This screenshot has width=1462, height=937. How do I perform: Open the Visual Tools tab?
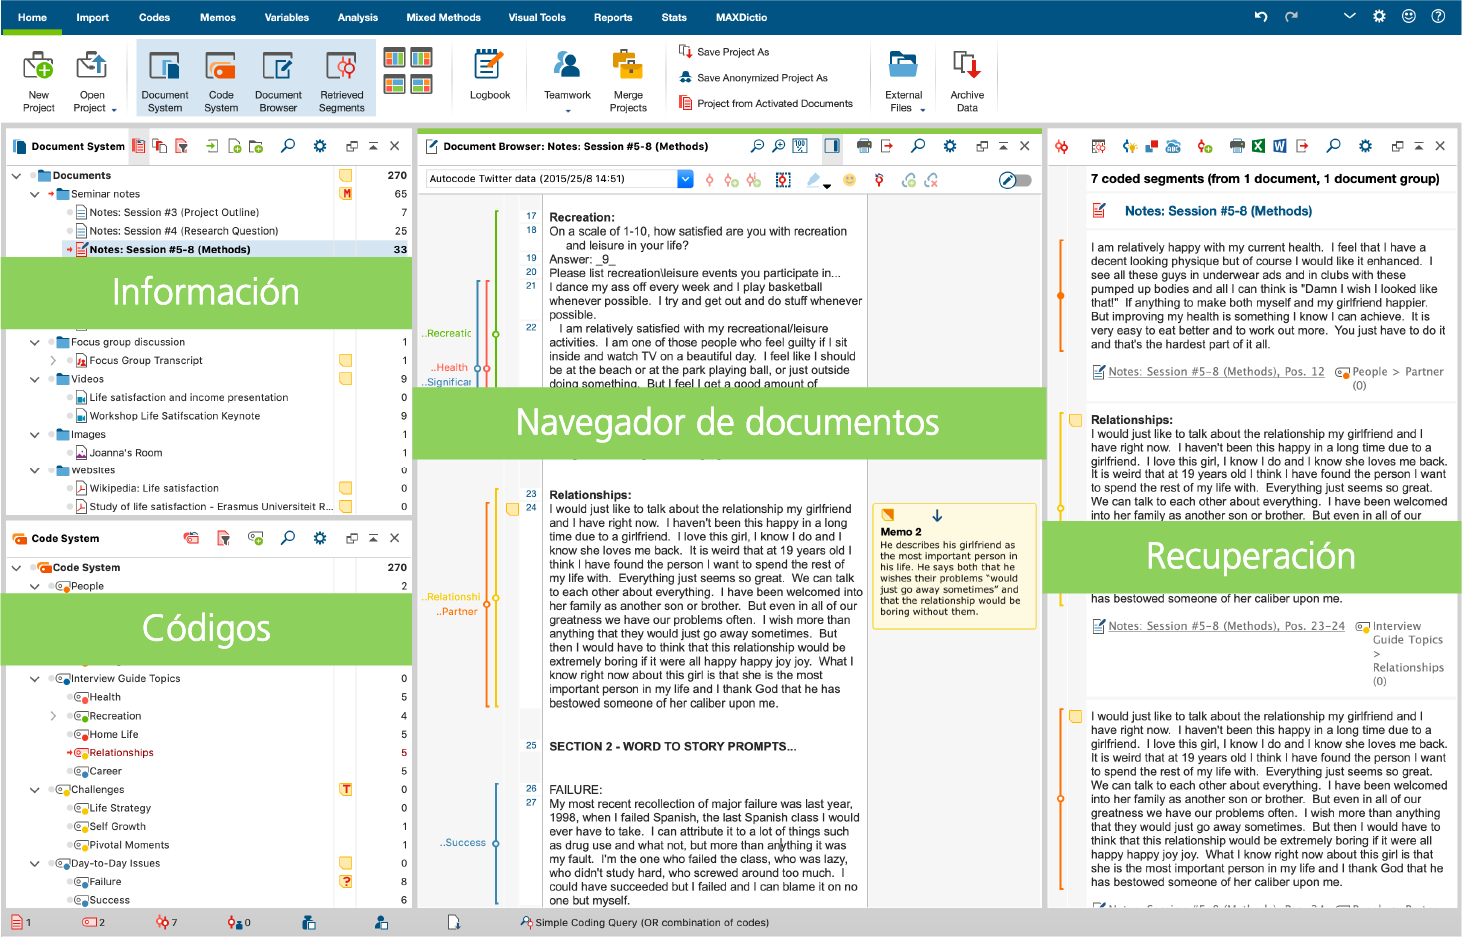(537, 17)
